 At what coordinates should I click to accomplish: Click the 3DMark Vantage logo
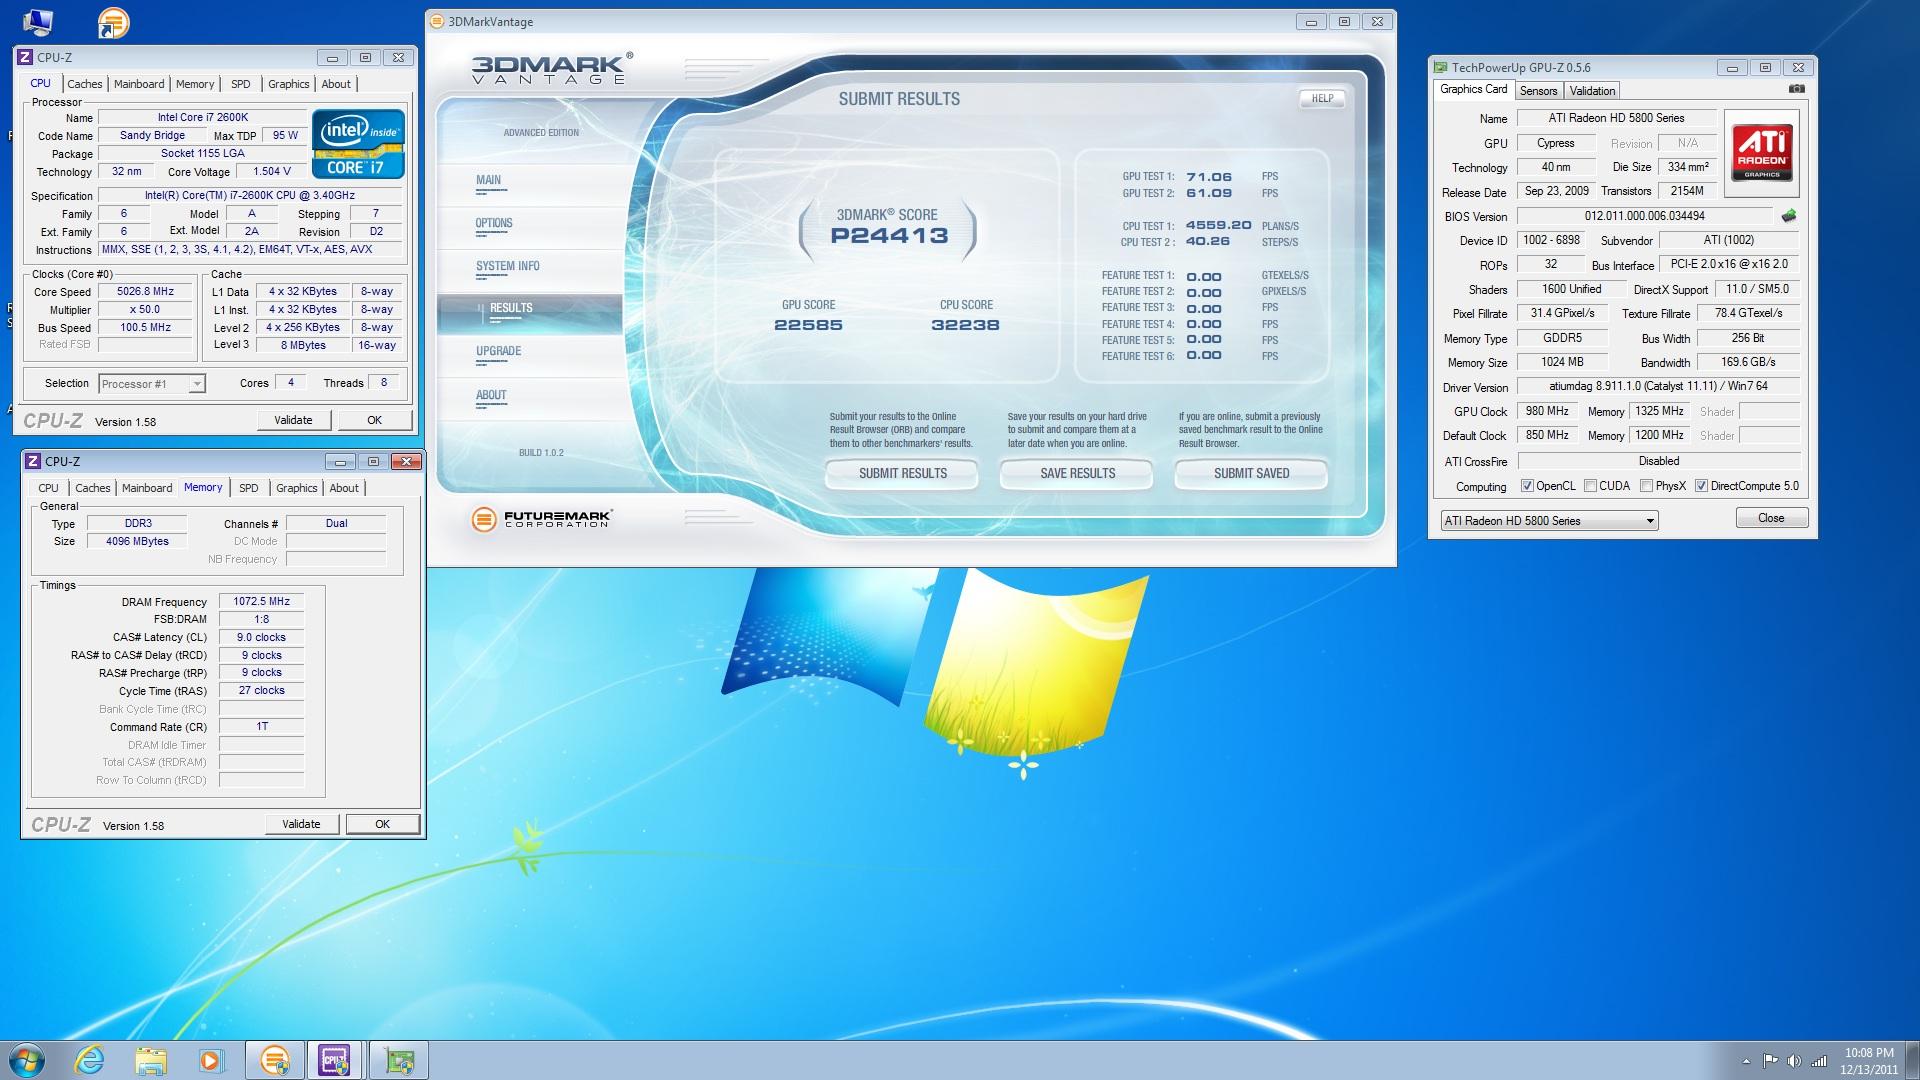click(552, 68)
